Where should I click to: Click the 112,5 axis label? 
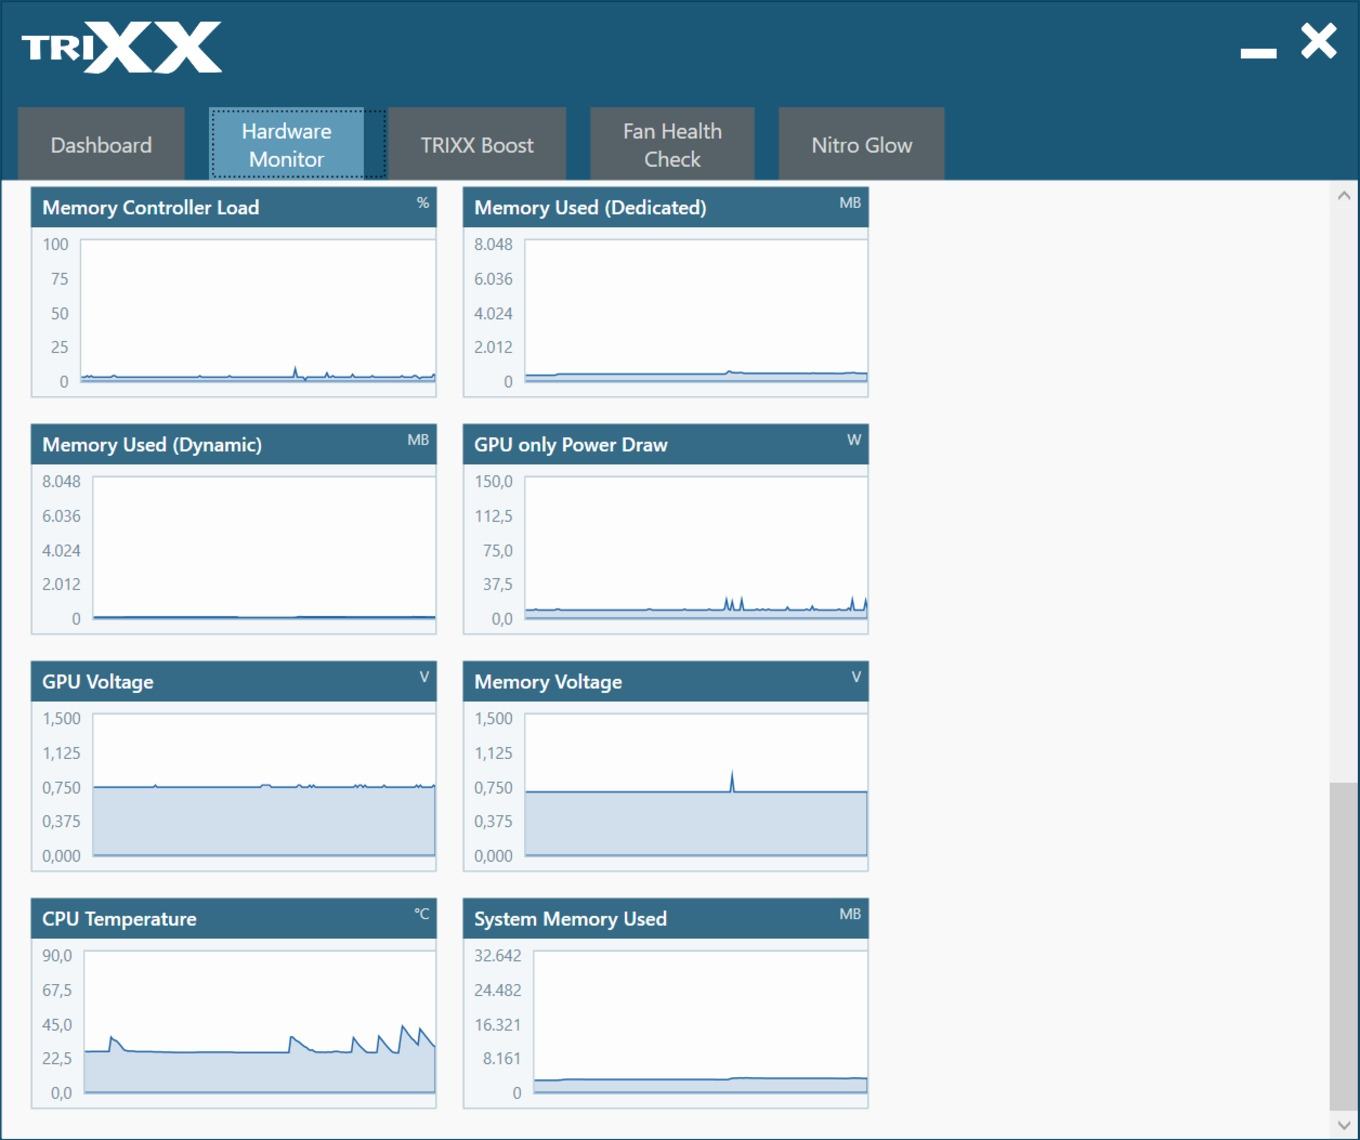coord(494,516)
